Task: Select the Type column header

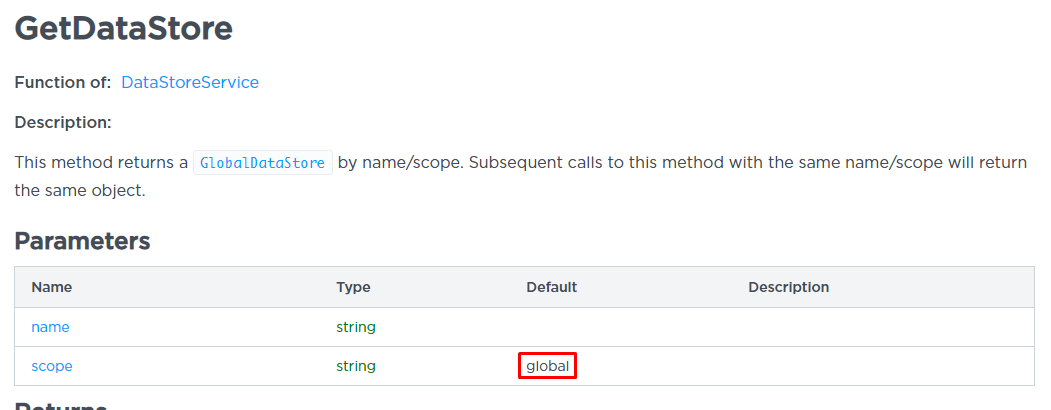Action: click(353, 287)
